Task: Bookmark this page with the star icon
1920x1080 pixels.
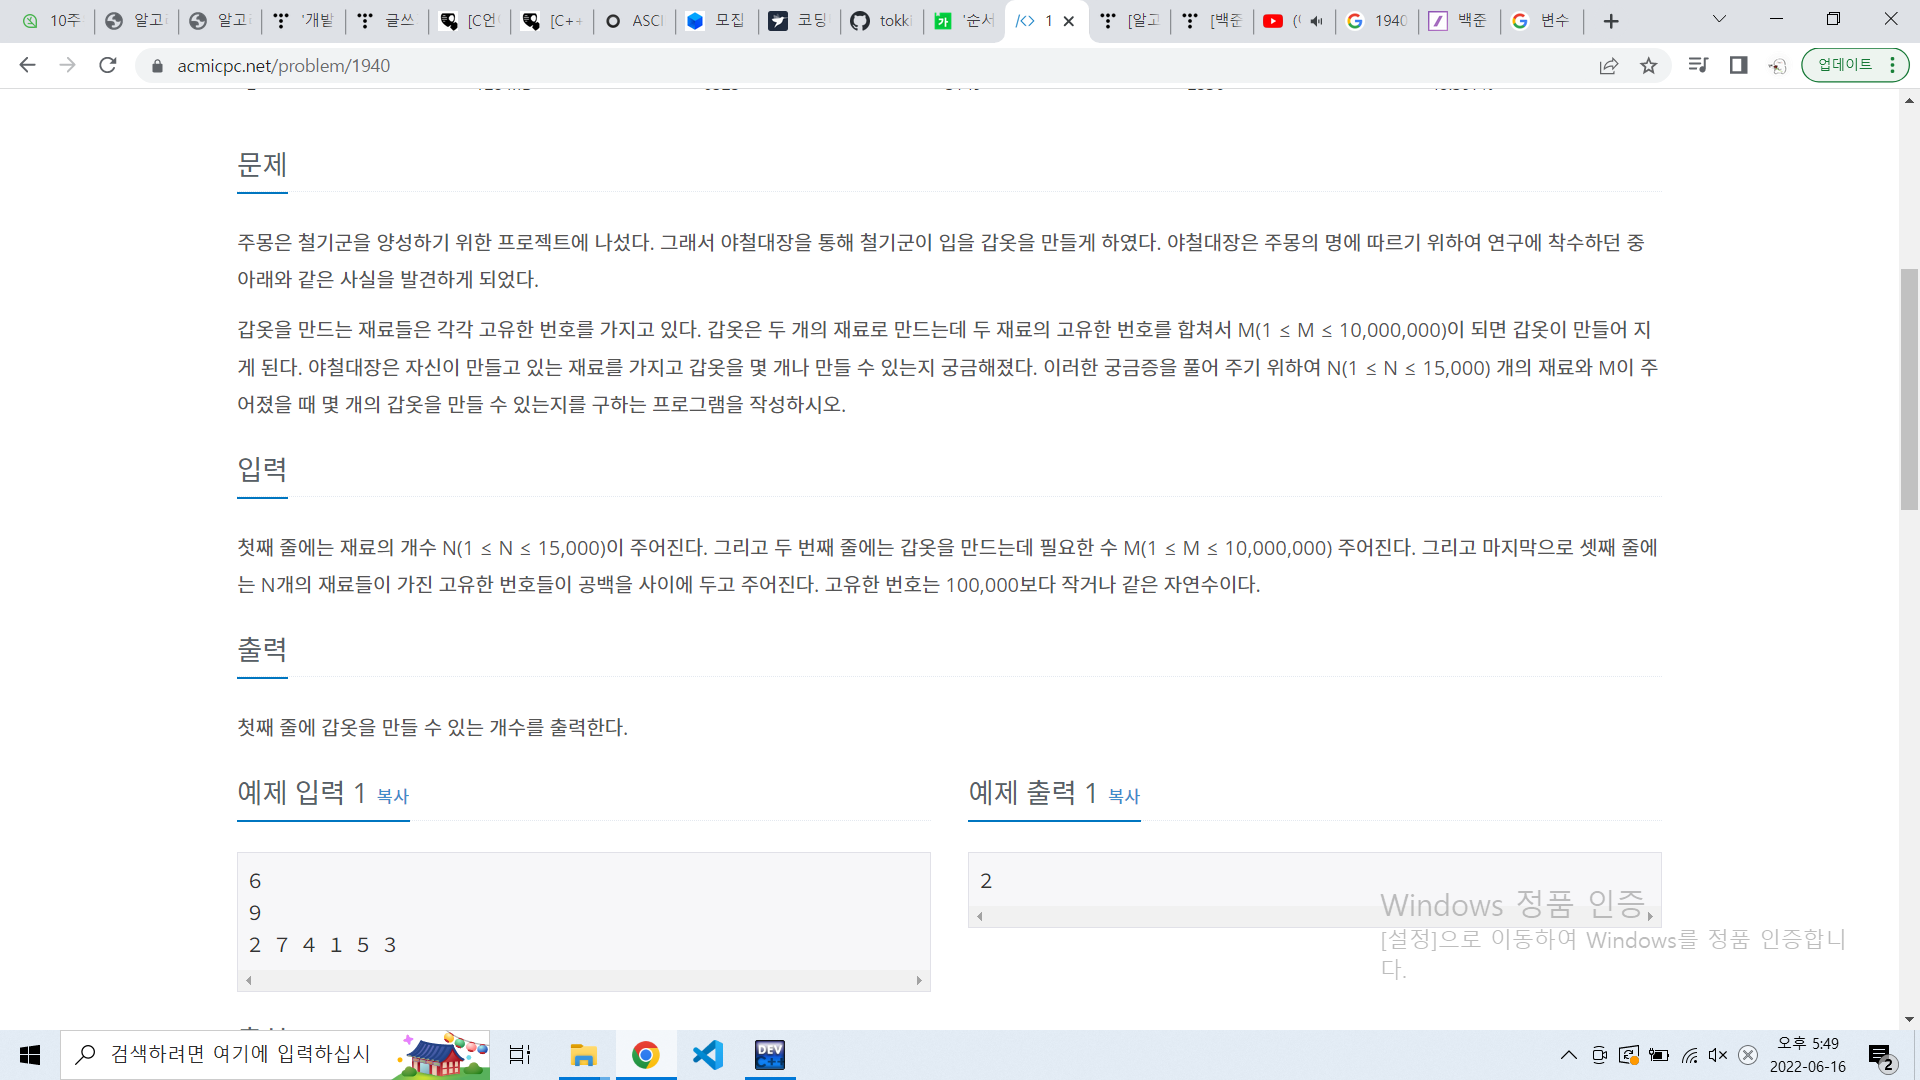Action: (1649, 66)
